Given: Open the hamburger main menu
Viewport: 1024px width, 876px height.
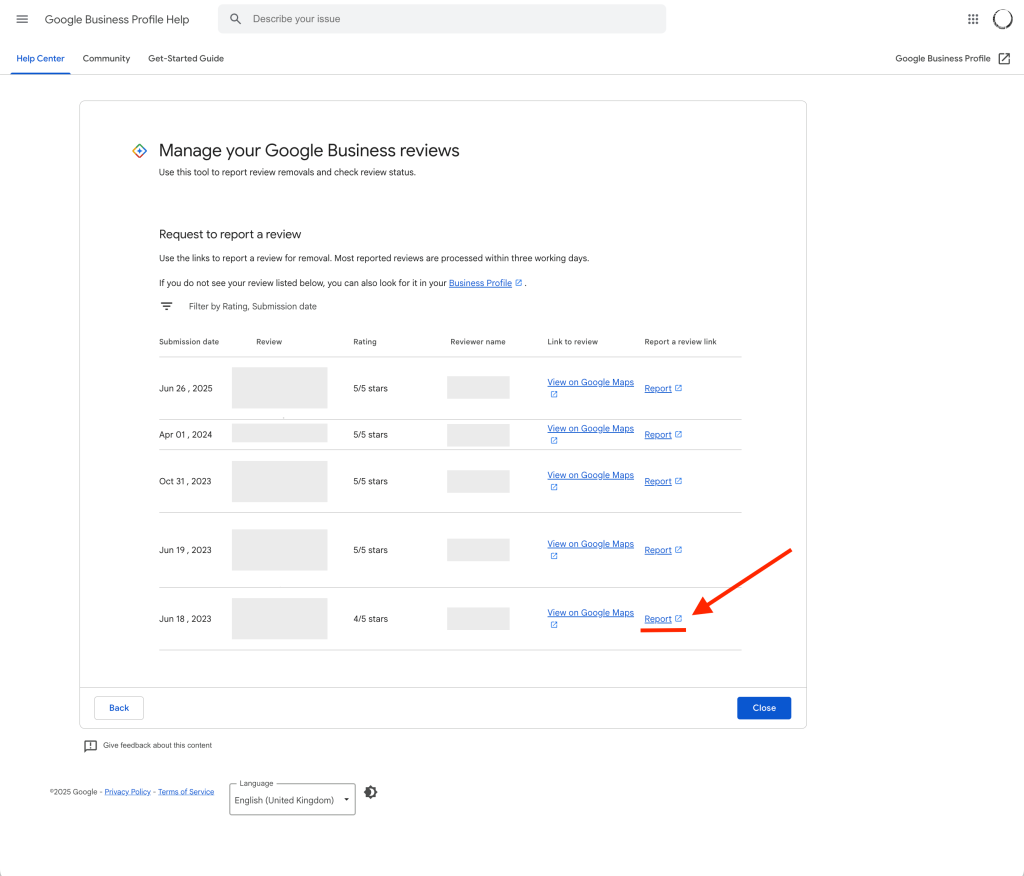Looking at the screenshot, I should pos(22,19).
